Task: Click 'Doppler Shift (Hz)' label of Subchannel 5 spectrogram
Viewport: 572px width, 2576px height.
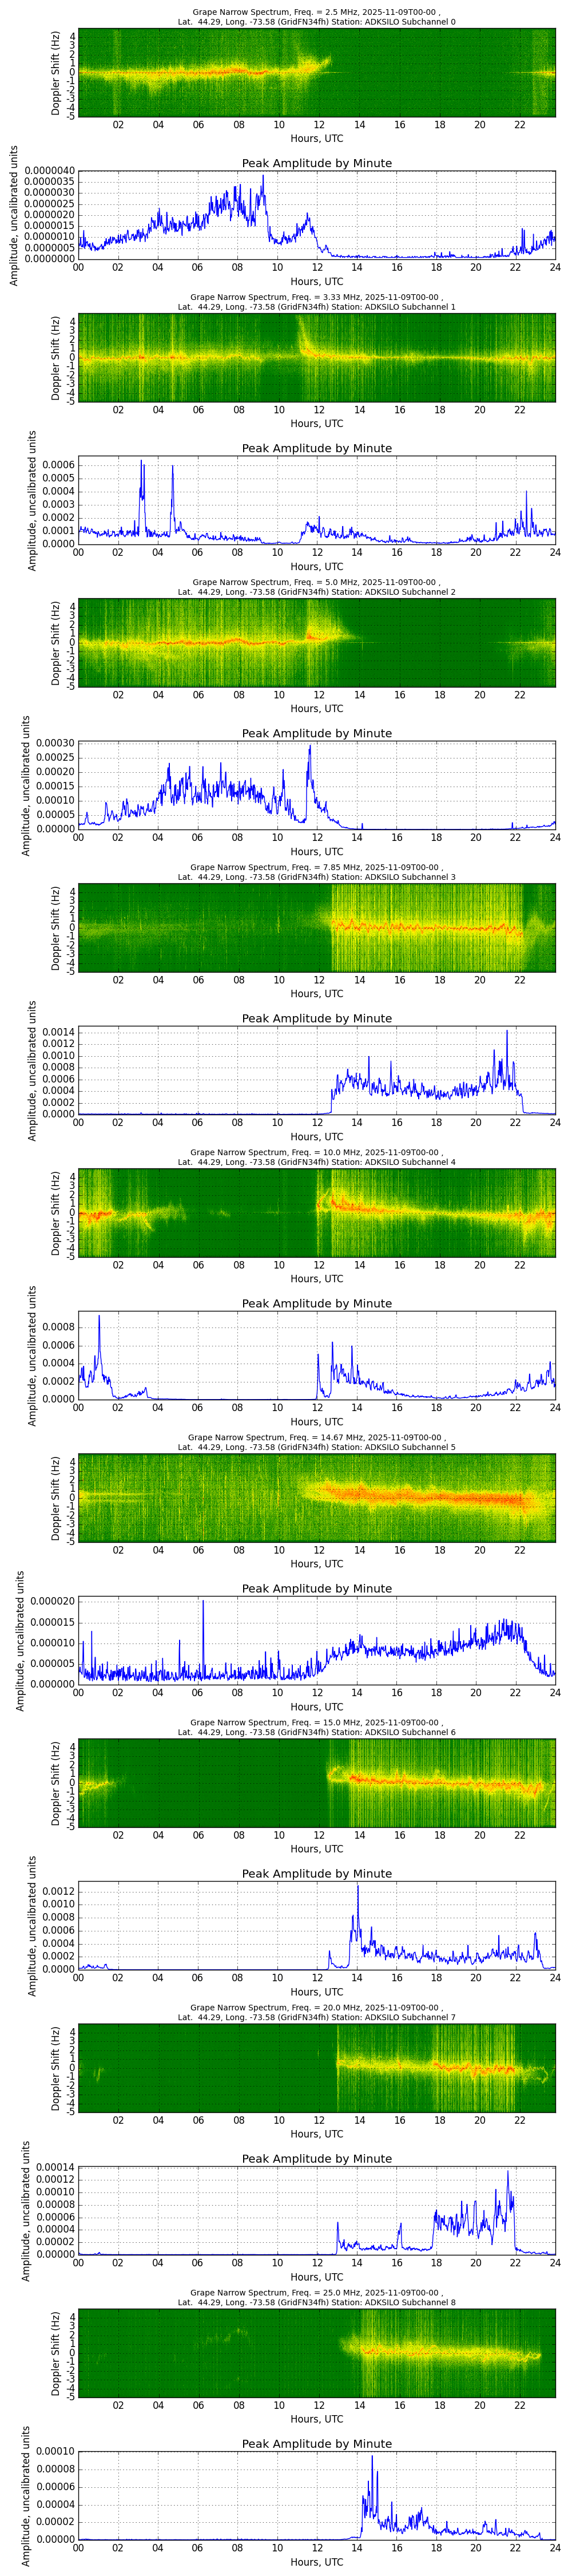Action: pyautogui.click(x=56, y=1498)
